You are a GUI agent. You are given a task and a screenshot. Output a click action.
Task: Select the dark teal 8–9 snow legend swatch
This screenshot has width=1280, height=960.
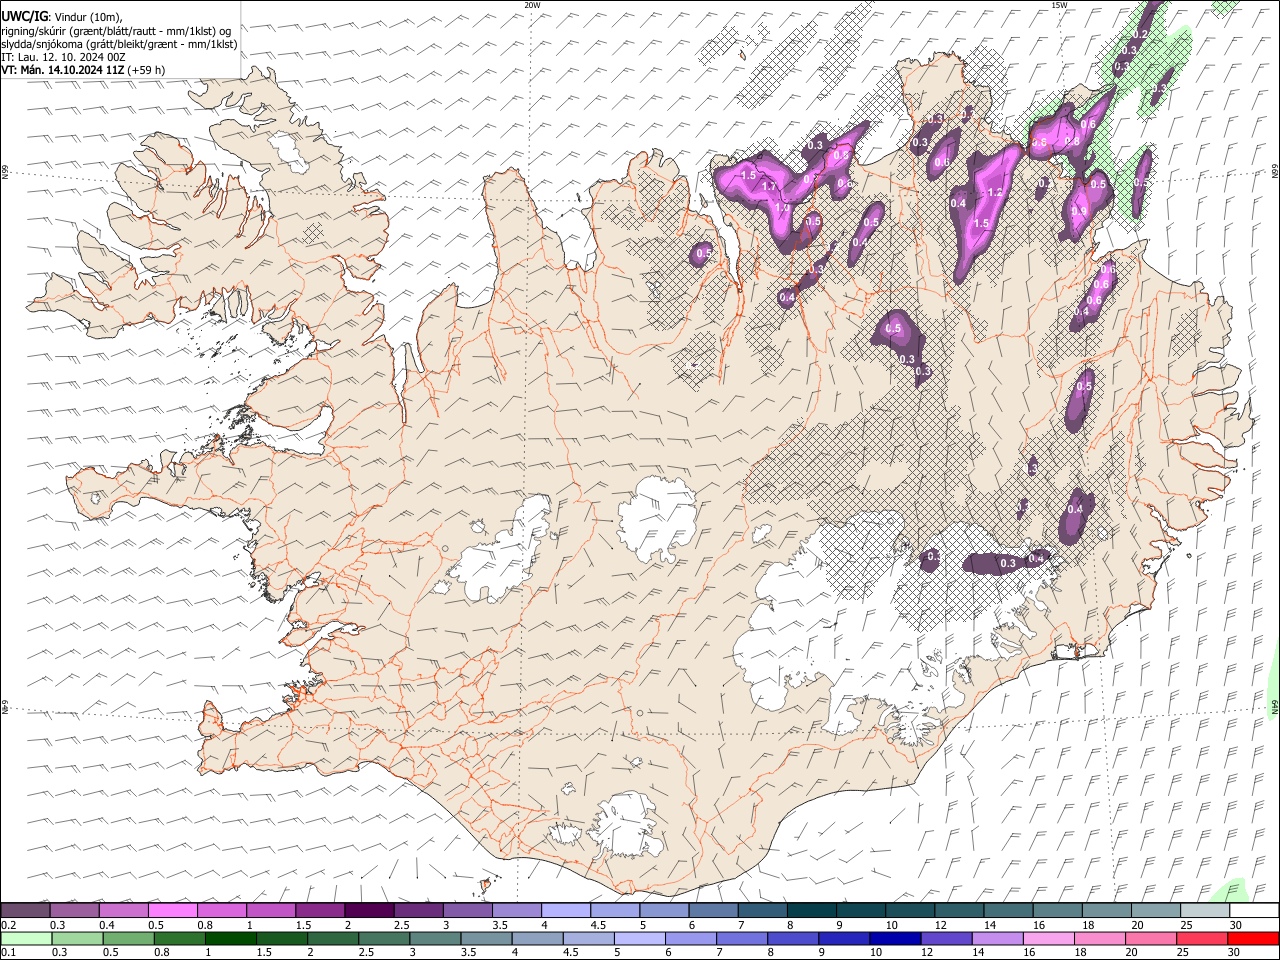(x=811, y=911)
